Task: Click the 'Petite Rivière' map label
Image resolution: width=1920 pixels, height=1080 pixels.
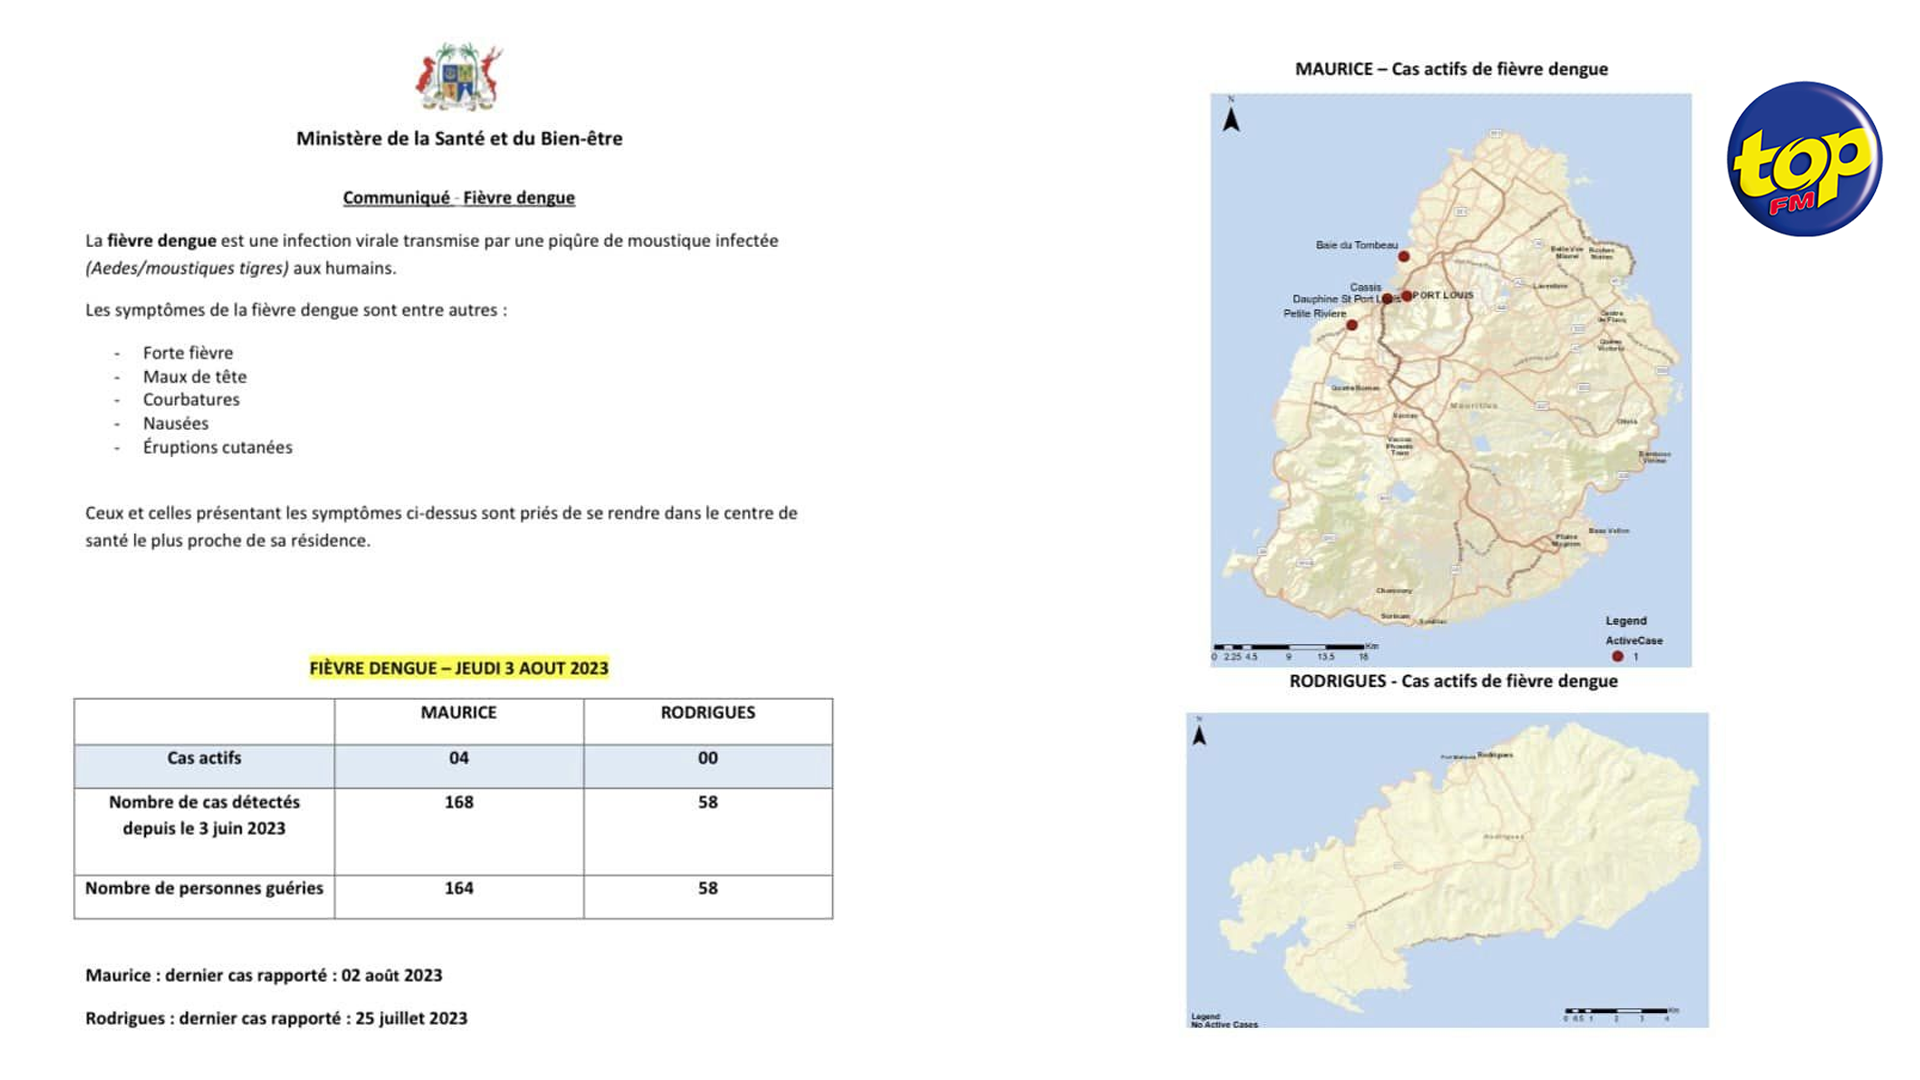Action: [x=1315, y=314]
